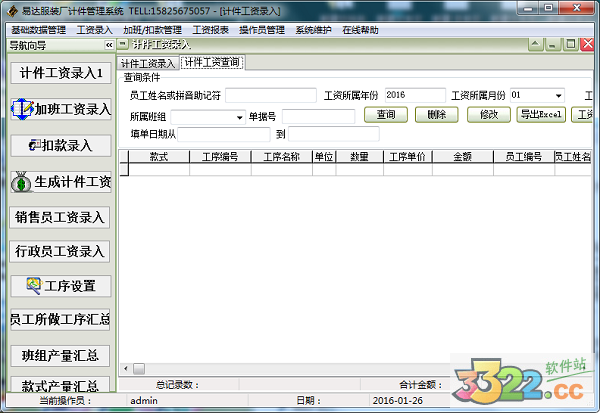Click the 员工编号 column header
Screen dimensions: 600x413
click(524, 157)
